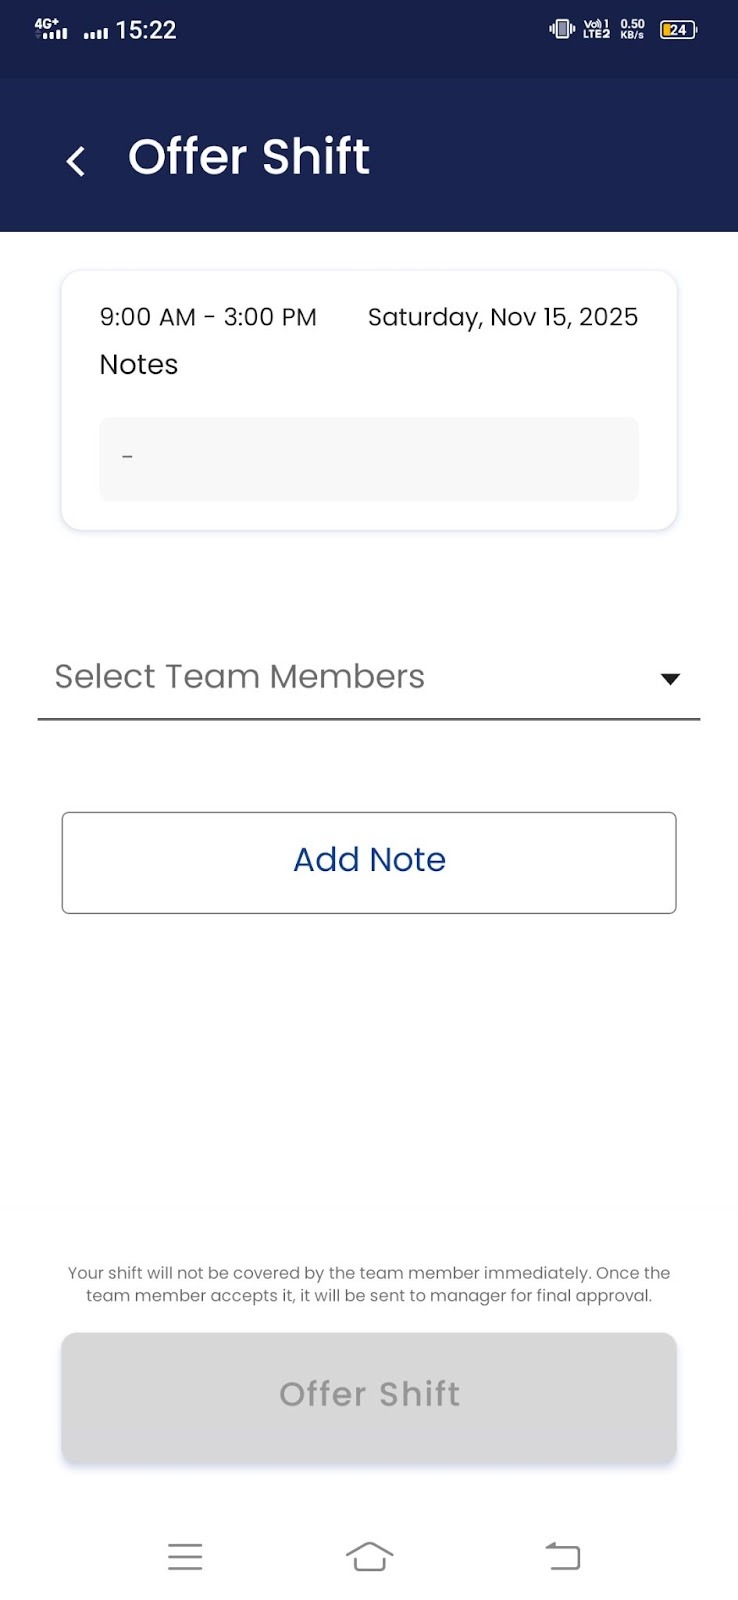Tap the back arrow beside Offer Shift
This screenshot has height=1600, width=738.
point(76,160)
